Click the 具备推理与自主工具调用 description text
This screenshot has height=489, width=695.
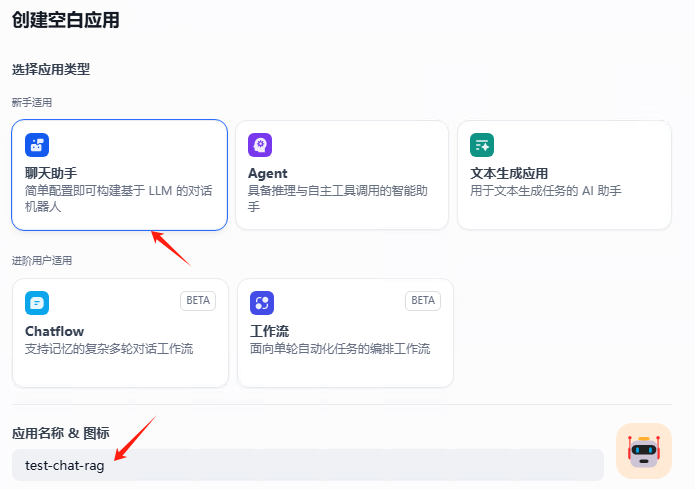point(340,190)
